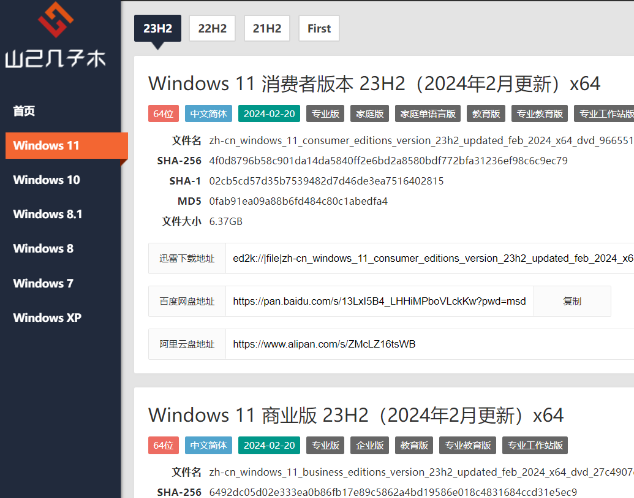The image size is (634, 498).
Task: Choose Windows 8 in the sidebar
Action: pos(43,249)
